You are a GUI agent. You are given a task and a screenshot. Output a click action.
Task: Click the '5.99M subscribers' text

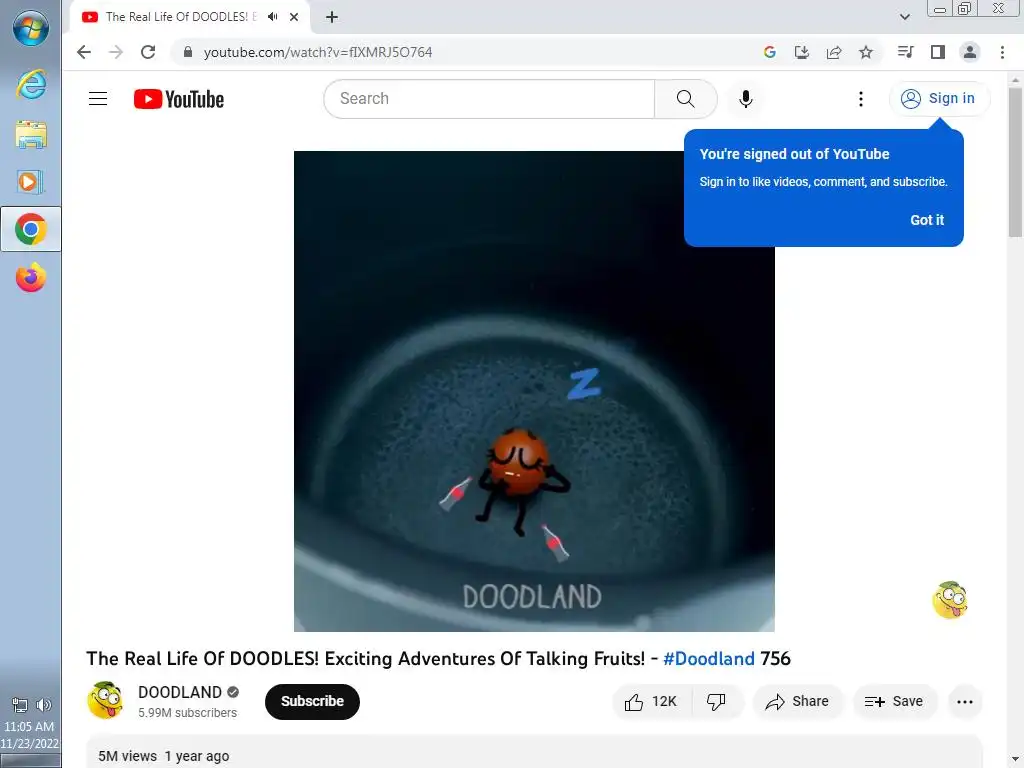(x=187, y=713)
